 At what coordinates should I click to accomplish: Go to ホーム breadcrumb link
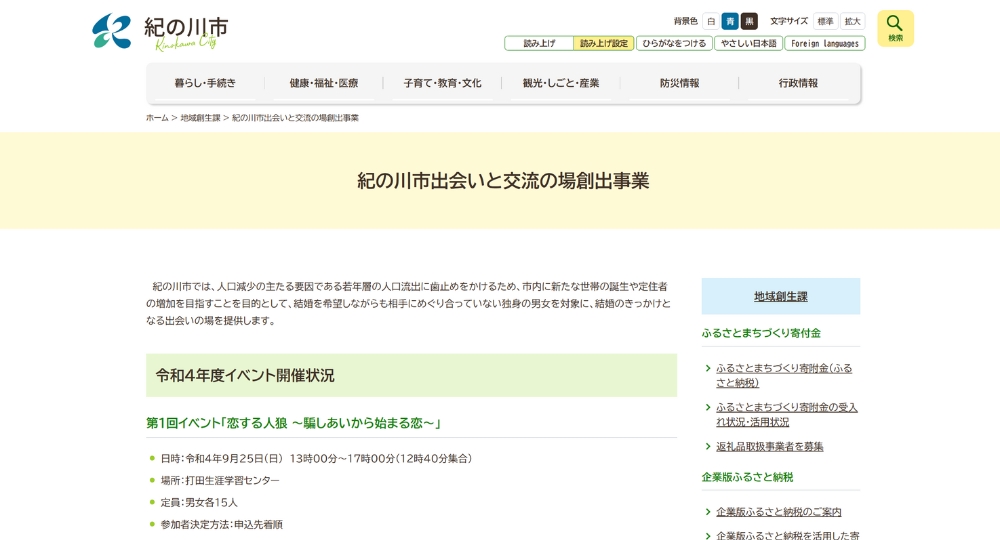[157, 118]
